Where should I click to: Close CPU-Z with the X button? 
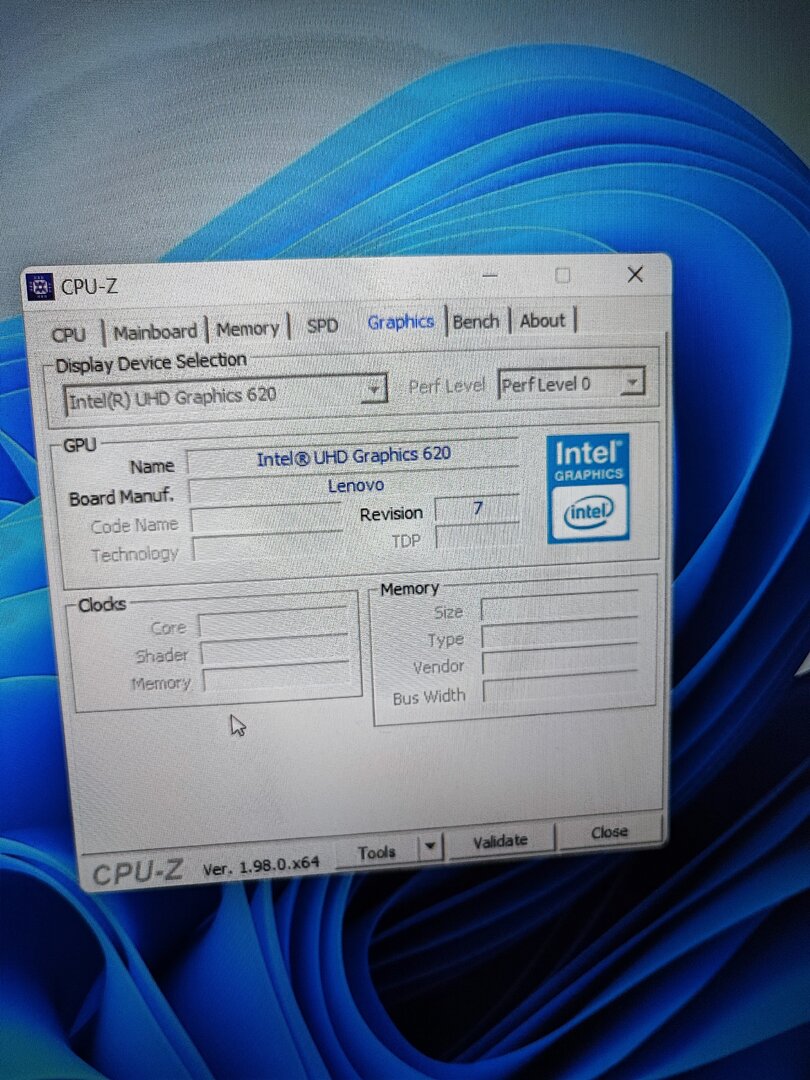click(x=635, y=274)
